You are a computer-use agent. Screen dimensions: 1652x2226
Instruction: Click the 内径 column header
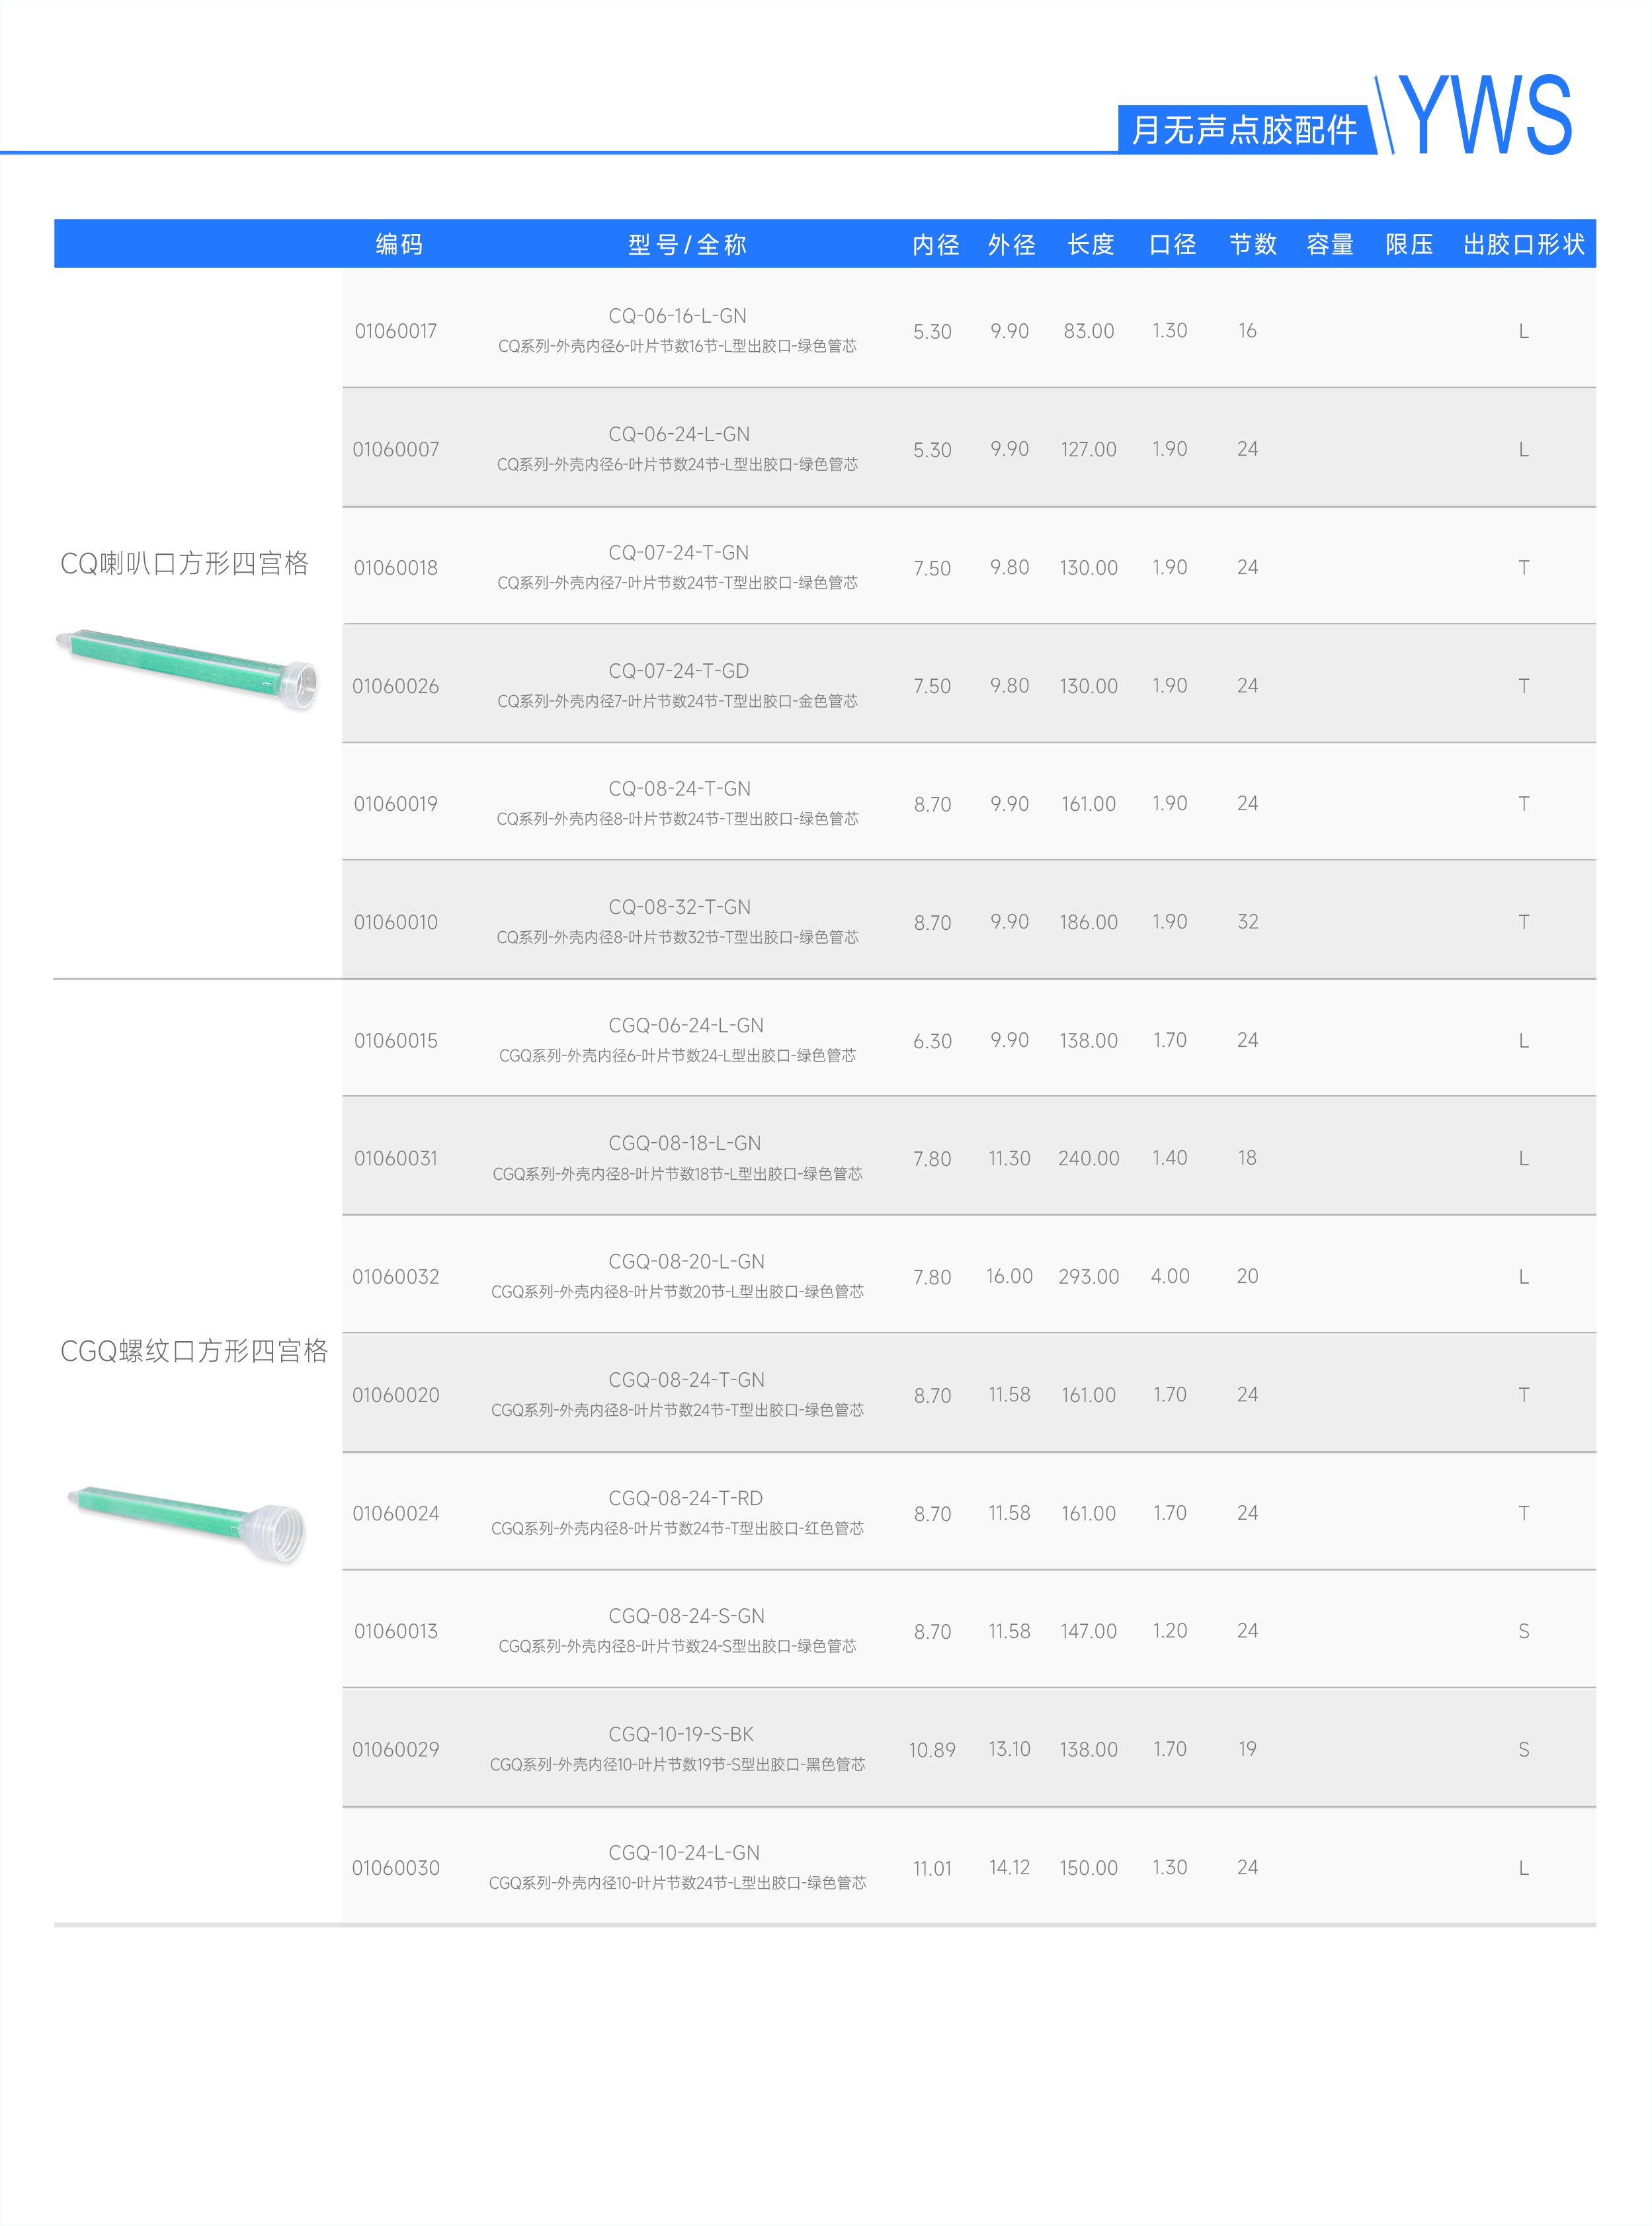click(935, 244)
